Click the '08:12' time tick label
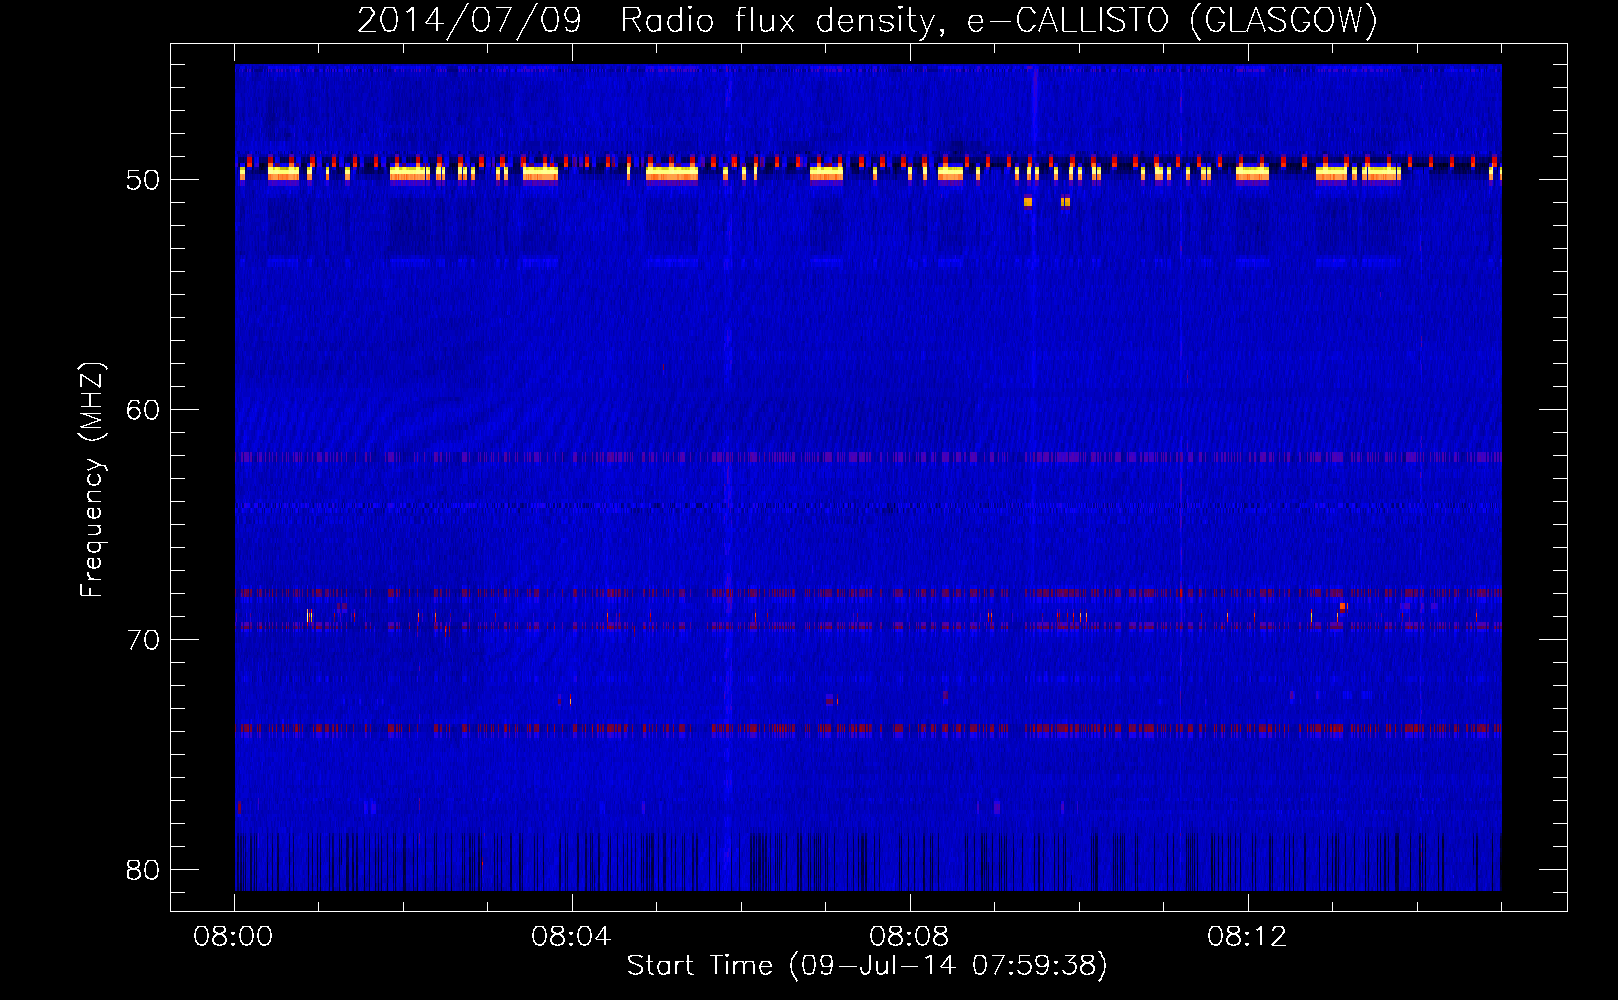1618x1000 pixels. click(x=1247, y=937)
